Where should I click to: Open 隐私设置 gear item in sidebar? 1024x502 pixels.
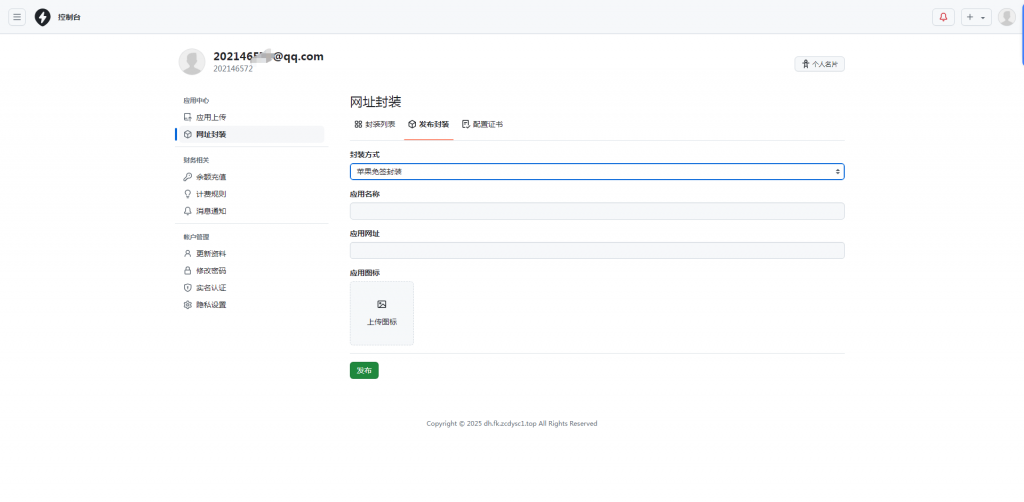(249, 304)
